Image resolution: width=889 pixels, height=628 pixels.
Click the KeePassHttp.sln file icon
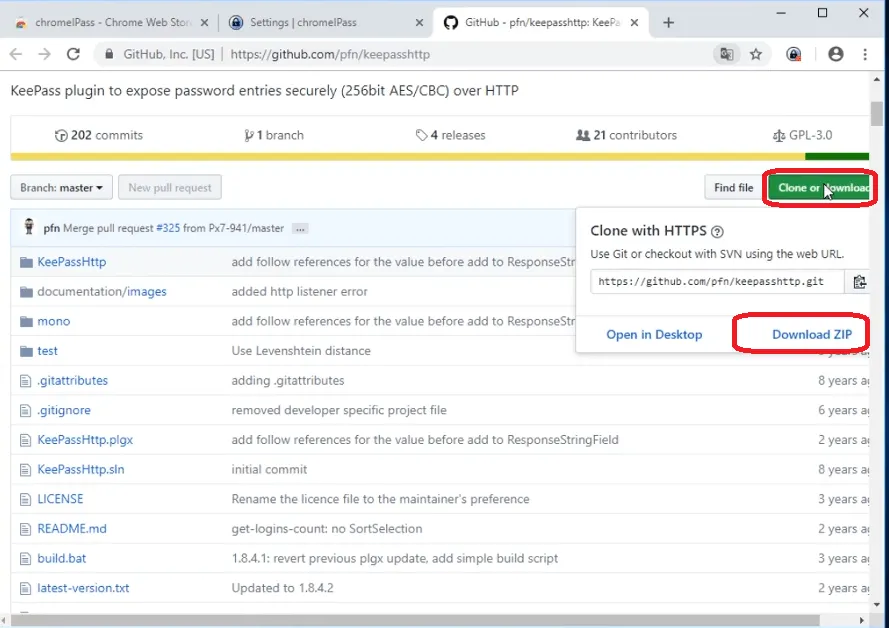click(25, 470)
